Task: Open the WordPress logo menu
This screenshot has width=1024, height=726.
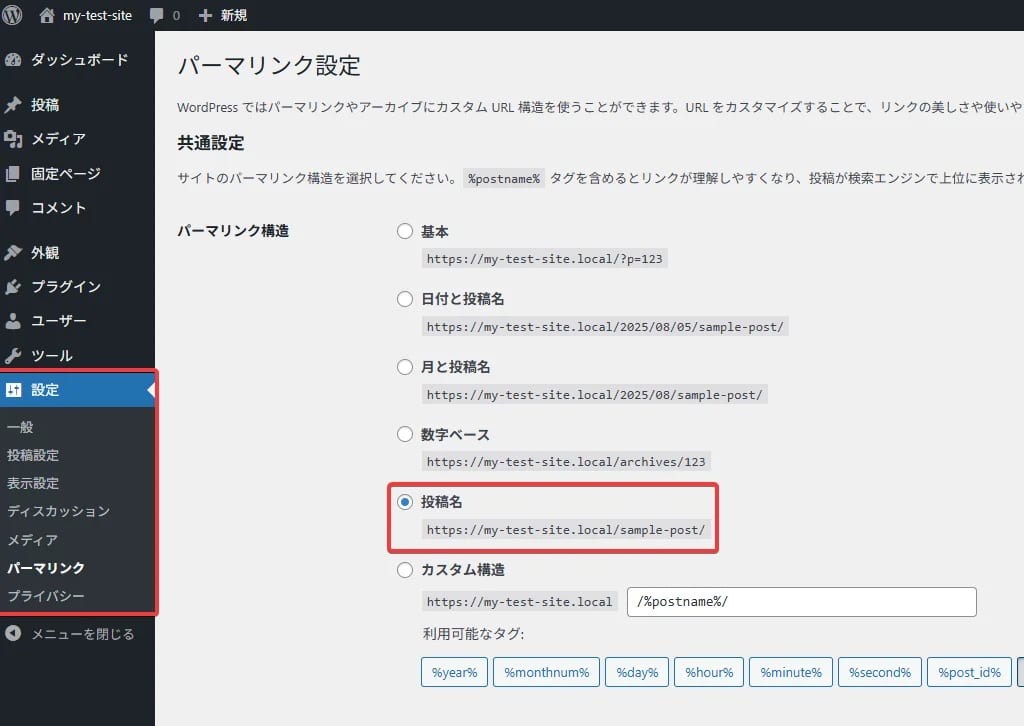Action: [12, 15]
